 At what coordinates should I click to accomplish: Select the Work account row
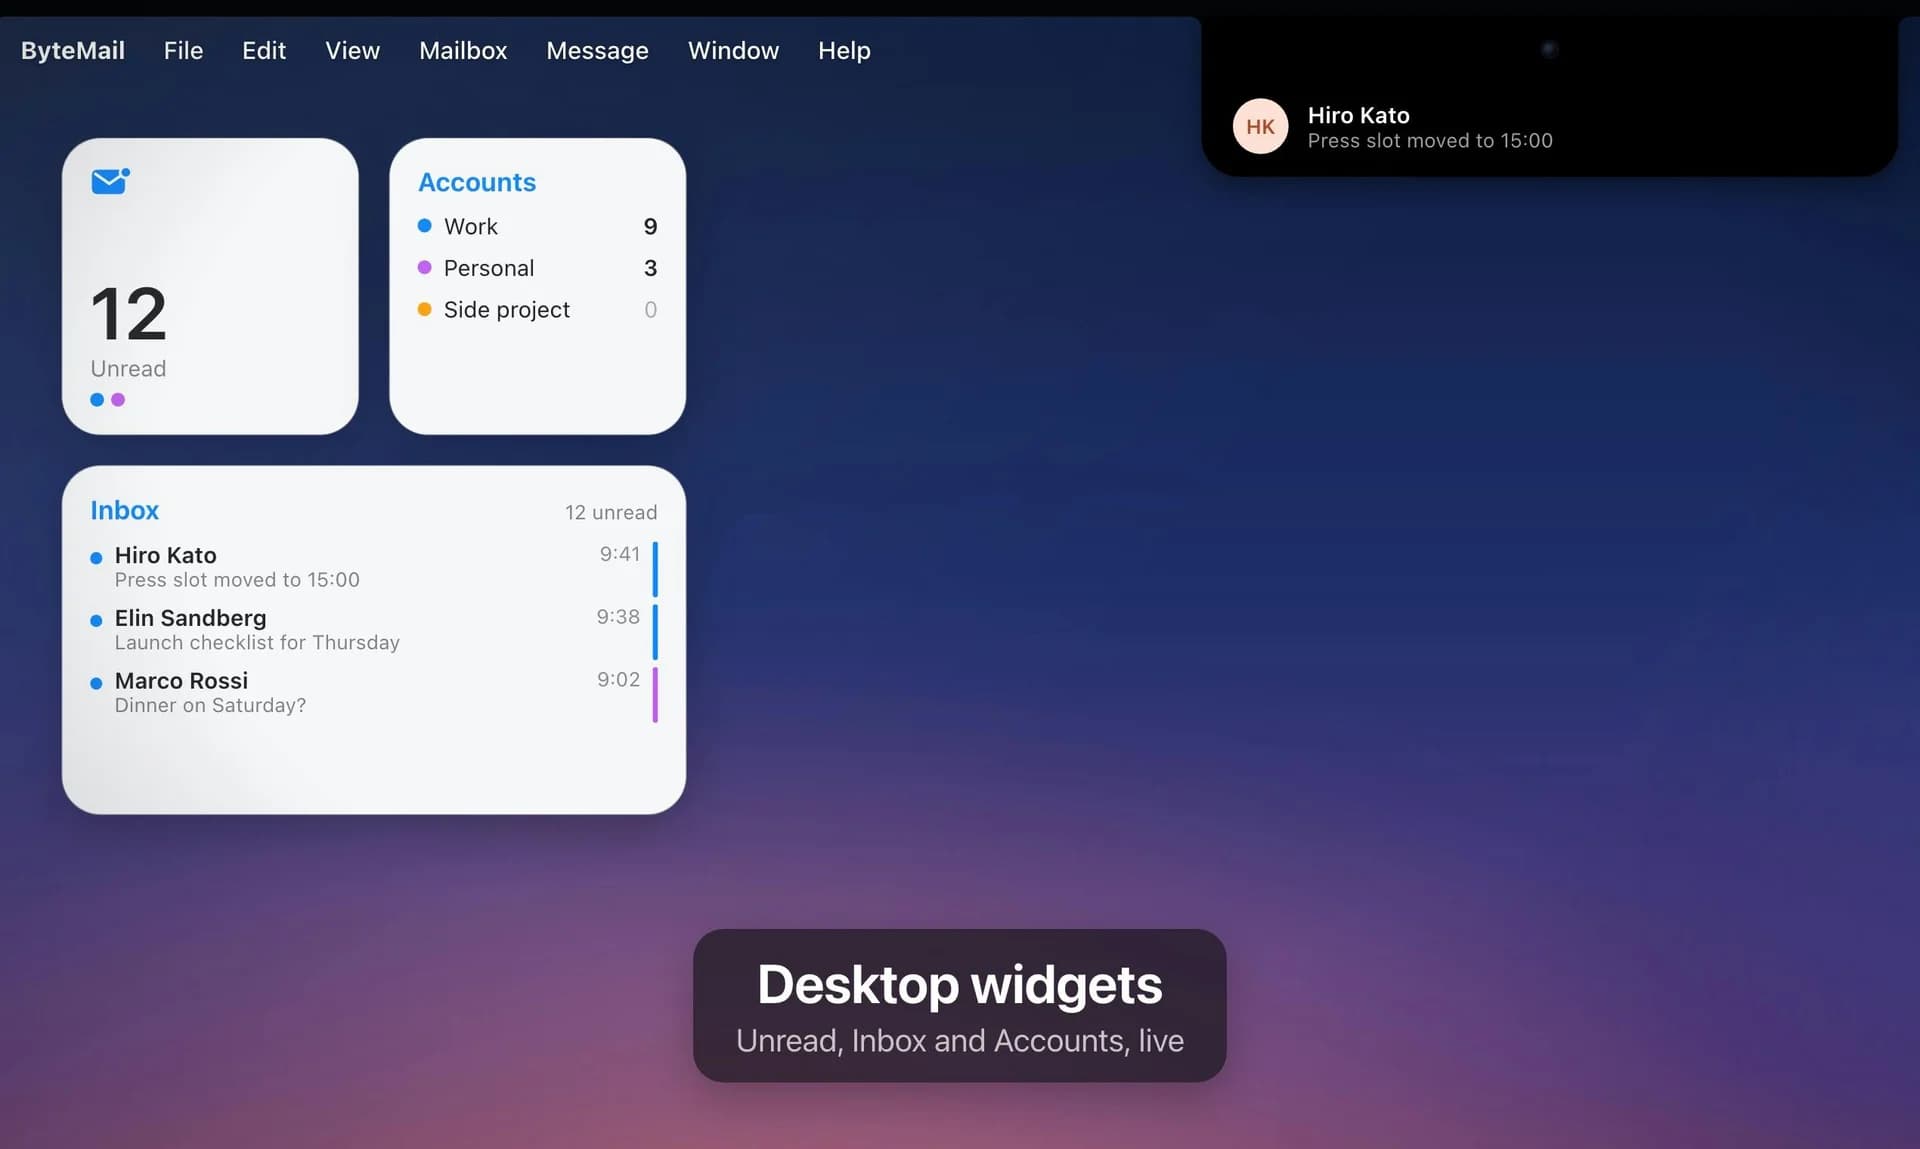click(x=537, y=226)
